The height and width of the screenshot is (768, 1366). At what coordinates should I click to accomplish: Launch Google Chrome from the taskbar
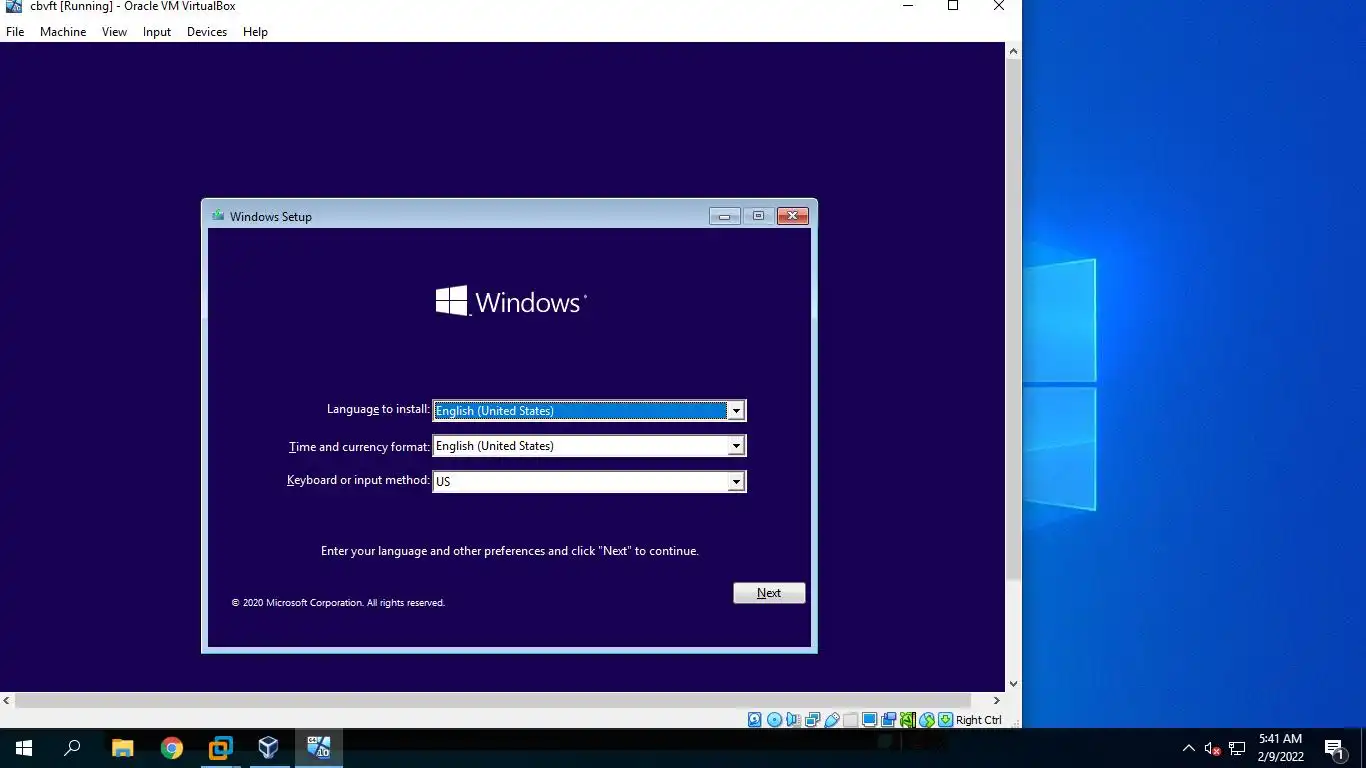coord(171,748)
